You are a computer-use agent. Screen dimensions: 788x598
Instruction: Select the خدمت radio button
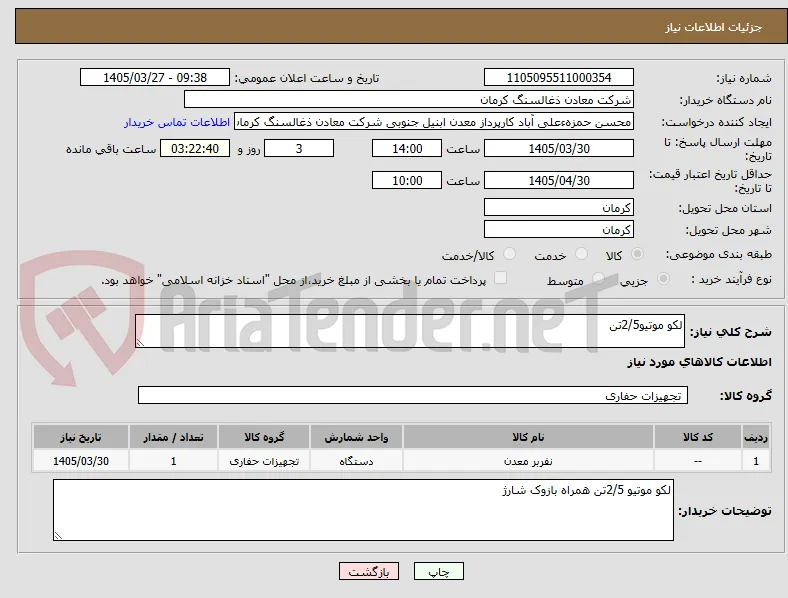pos(581,254)
